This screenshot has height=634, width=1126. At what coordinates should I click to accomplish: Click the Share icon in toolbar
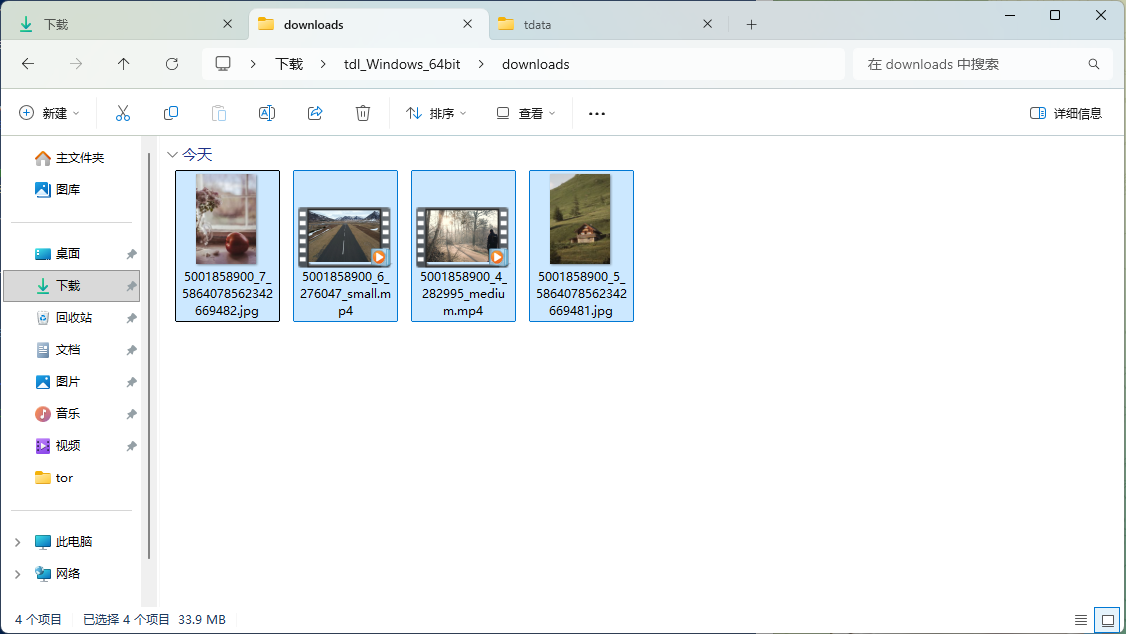pos(315,114)
